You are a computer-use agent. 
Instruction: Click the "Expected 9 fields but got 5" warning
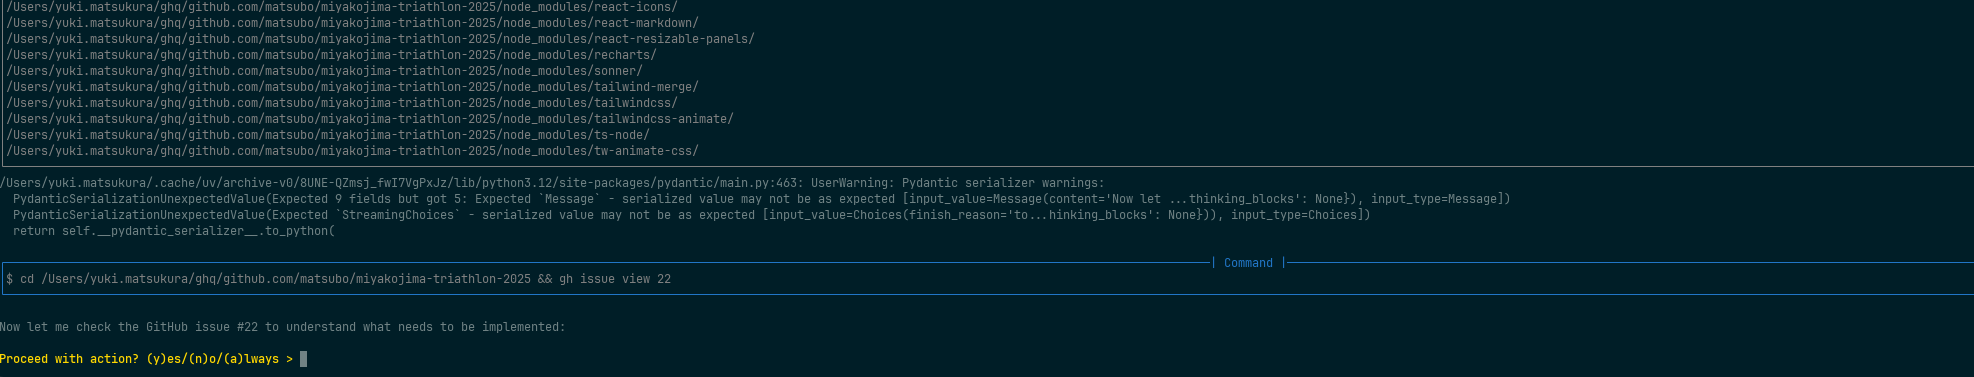pos(762,199)
